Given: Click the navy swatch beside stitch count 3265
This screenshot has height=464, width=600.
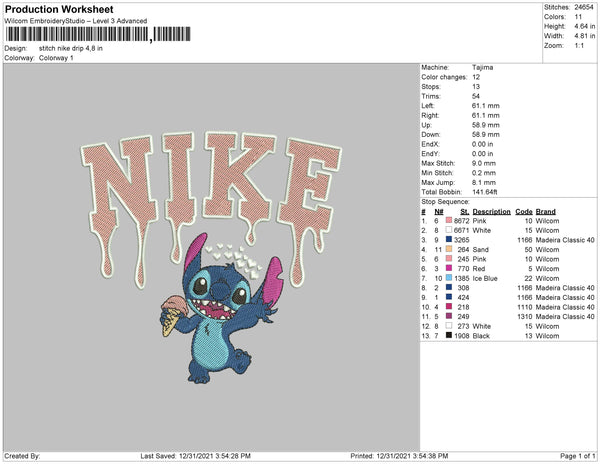Looking at the screenshot, I should coord(449,240).
